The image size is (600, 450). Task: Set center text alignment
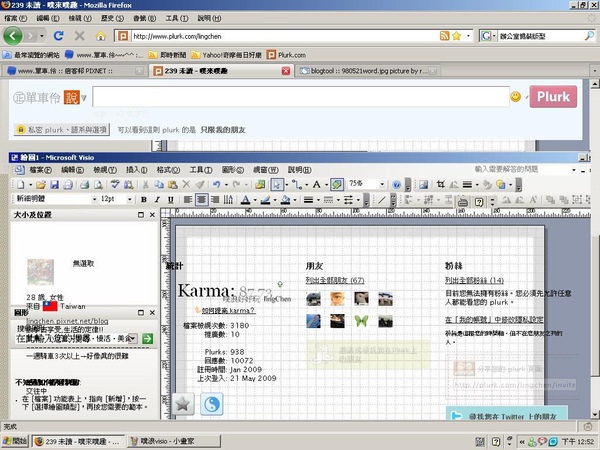point(201,200)
